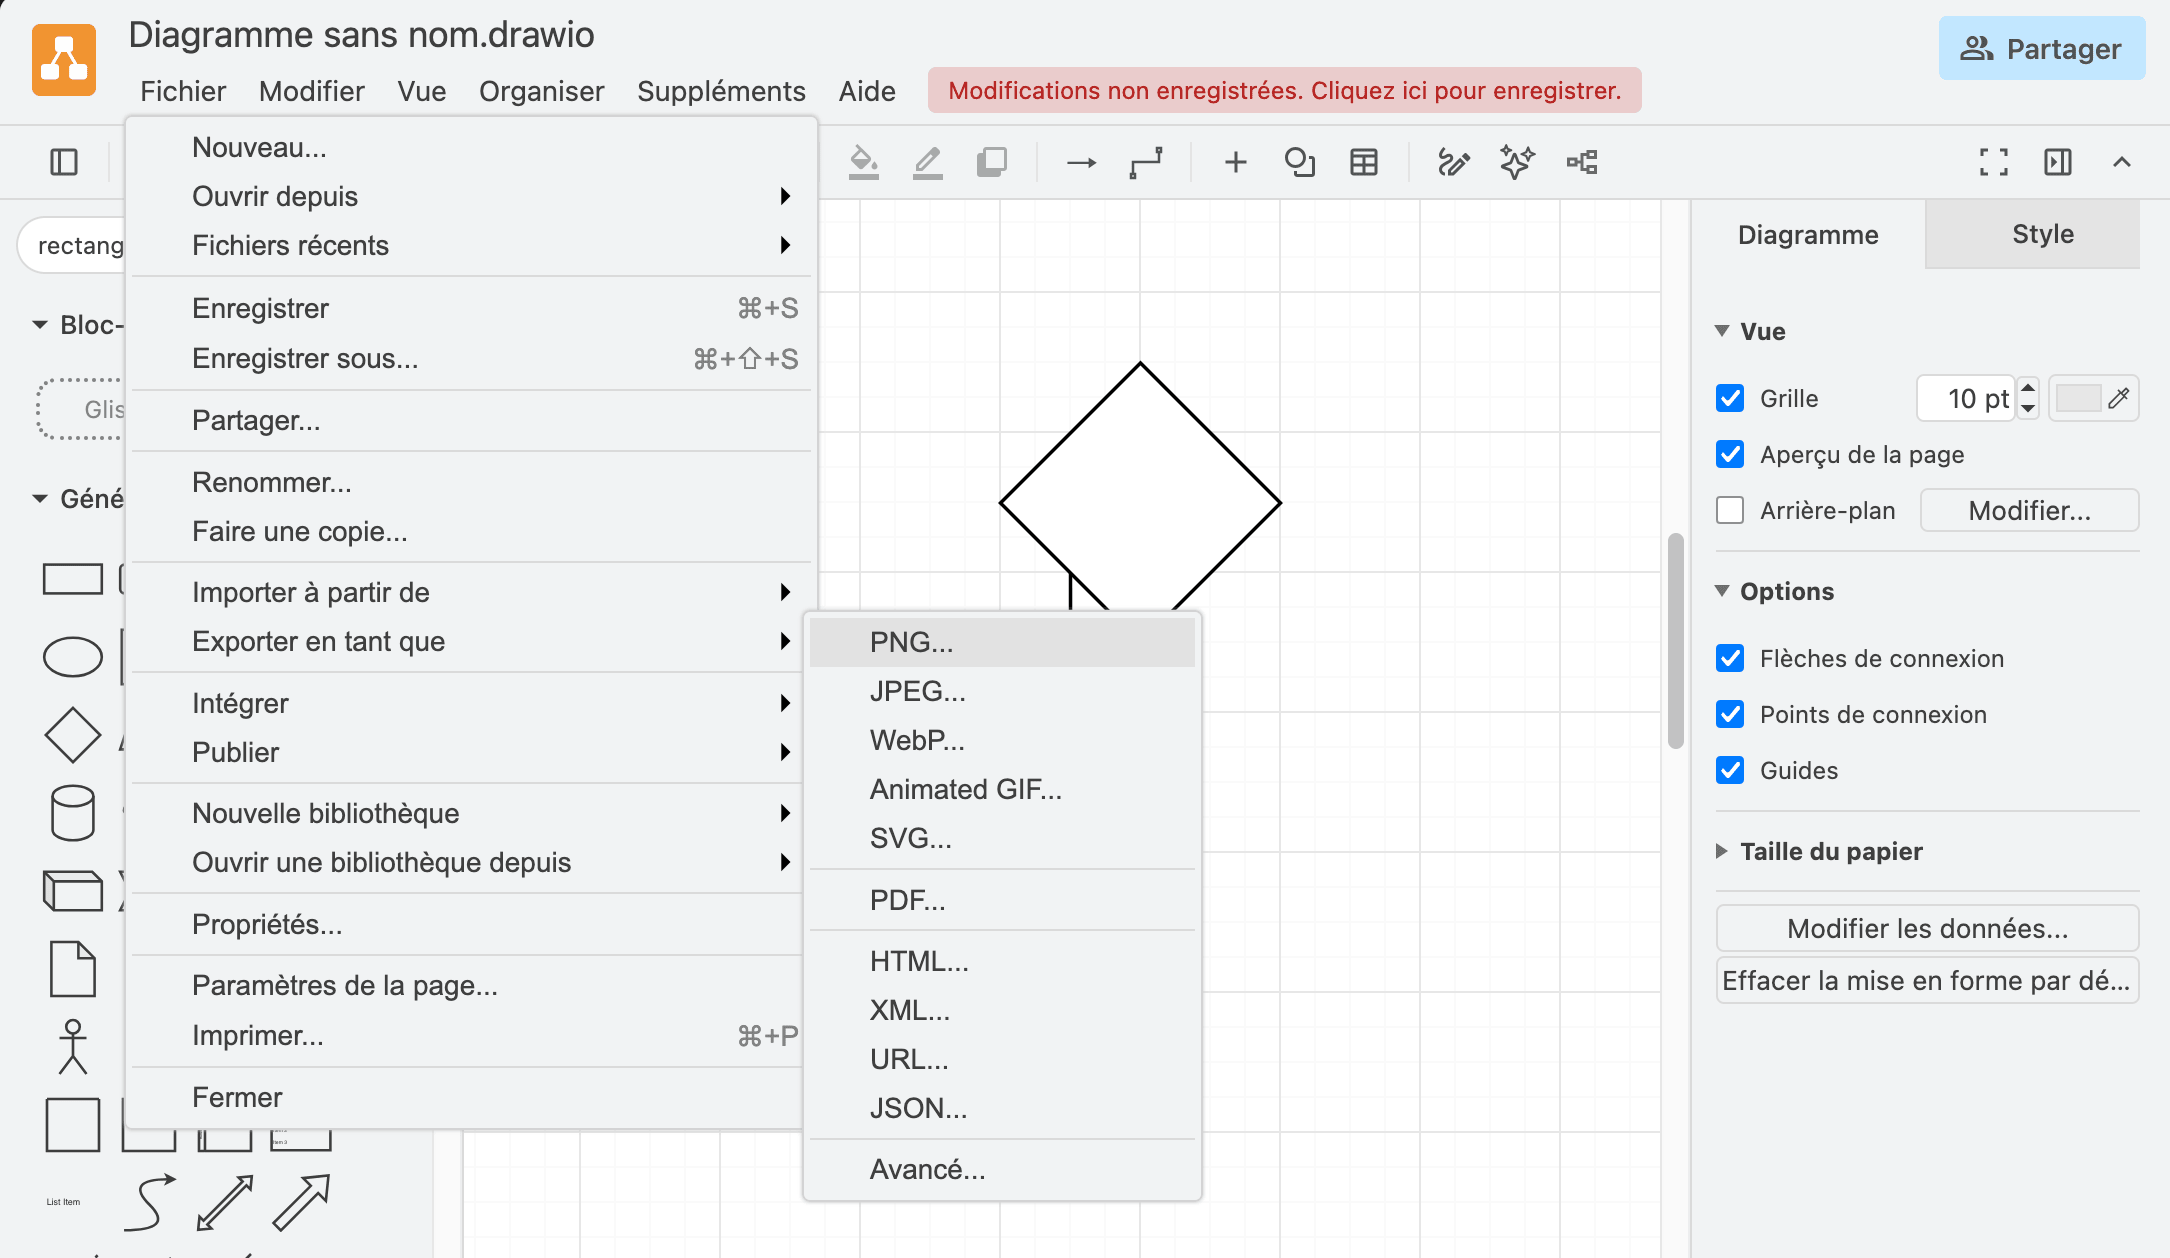Select Enregistrer sous... menu entry
This screenshot has width=2170, height=1258.
pos(472,358)
